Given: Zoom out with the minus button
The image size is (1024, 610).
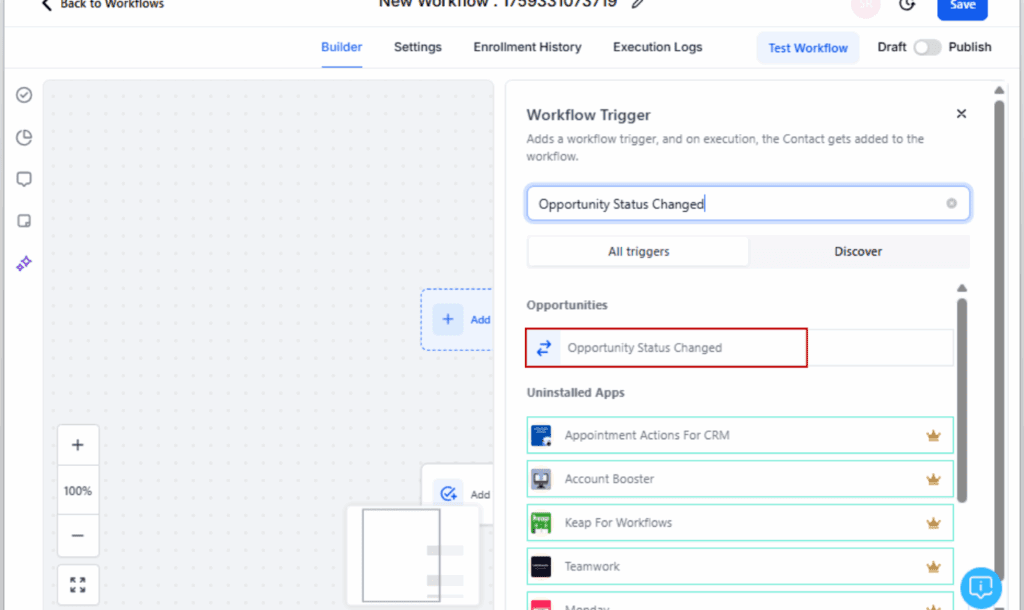Looking at the screenshot, I should [78, 536].
